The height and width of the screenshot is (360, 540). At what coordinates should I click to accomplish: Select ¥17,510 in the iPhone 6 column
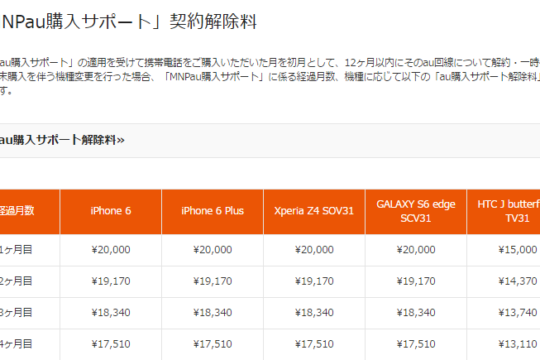(111, 344)
